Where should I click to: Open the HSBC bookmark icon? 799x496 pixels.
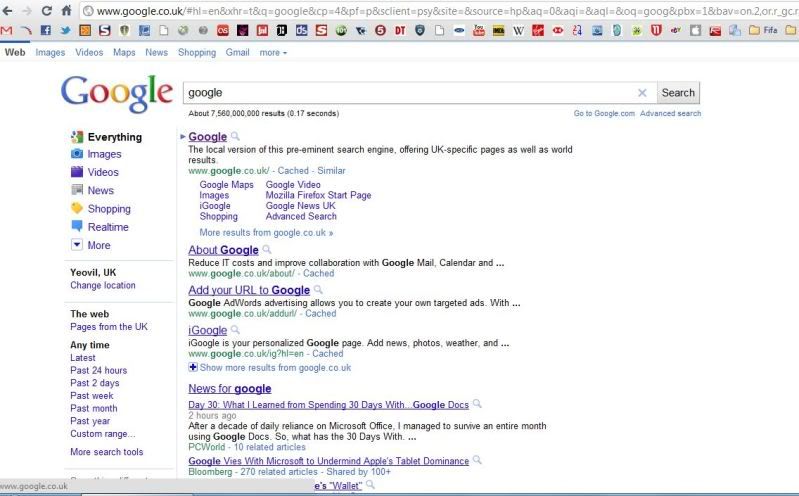pyautogui.click(x=558, y=31)
